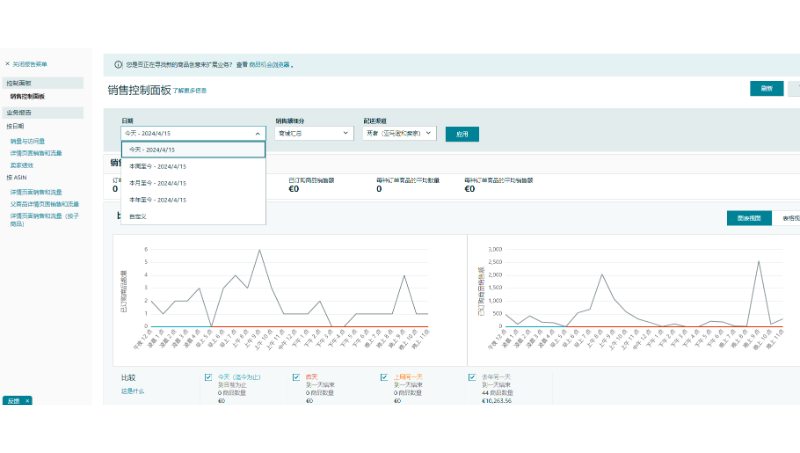This screenshot has height=453, width=800.
Task: Open the 配送渠道 fulfillment channel dropdown
Action: [399, 133]
